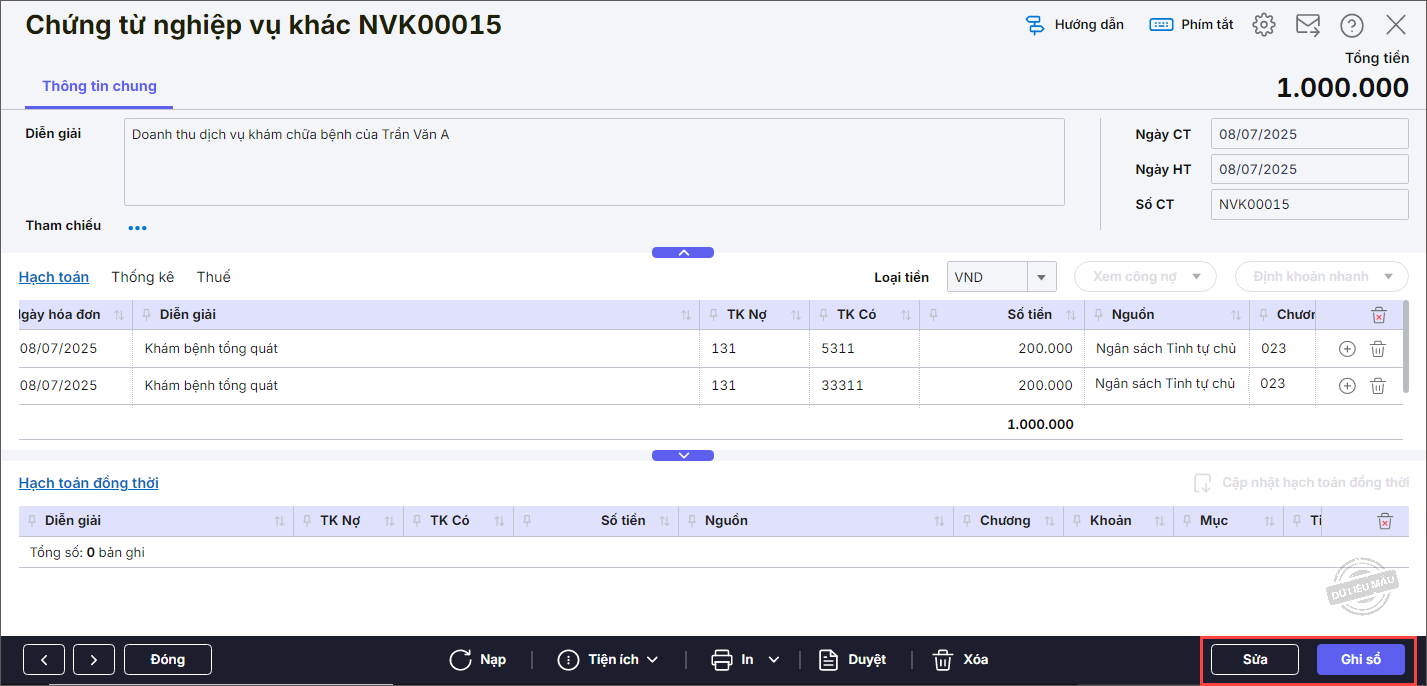Open the print options dropdown arrow
The width and height of the screenshot is (1427, 686).
[773, 660]
